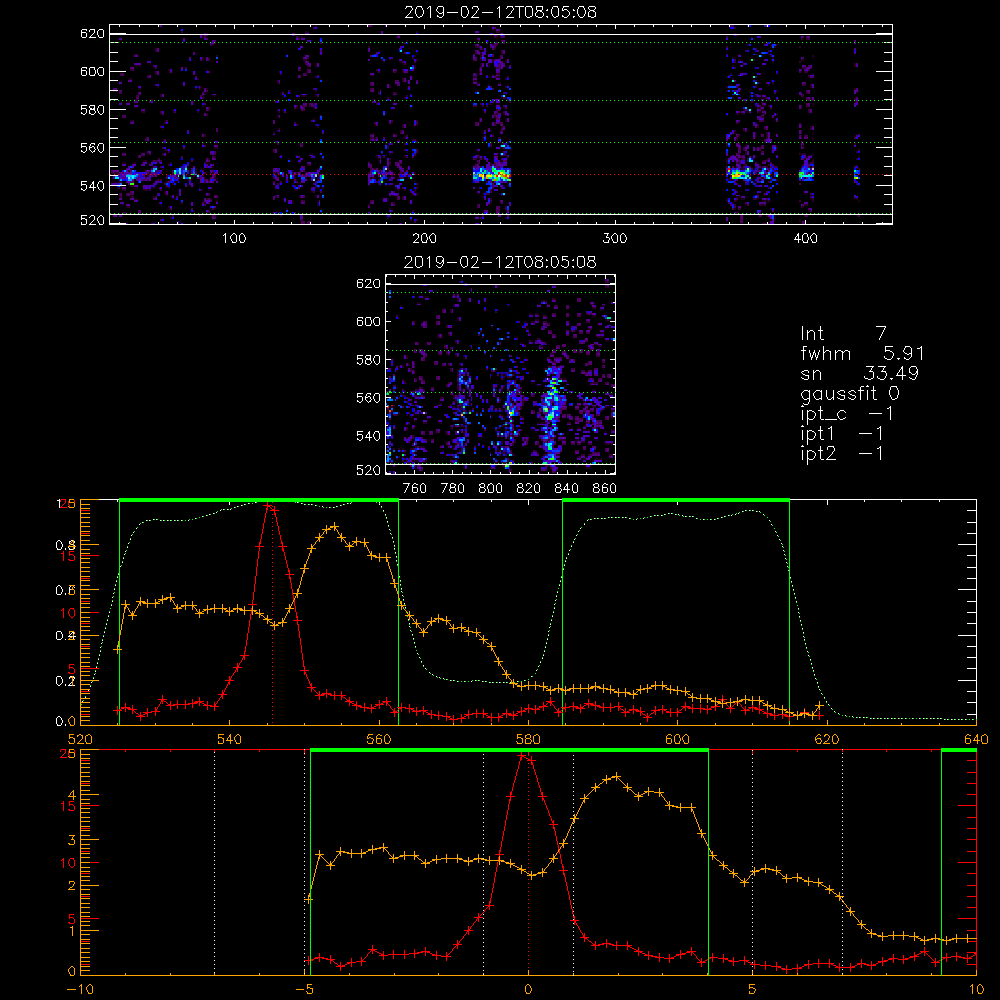
Task: Click the bright emission blob near x=365 in top spectrogram
Action: (740, 173)
